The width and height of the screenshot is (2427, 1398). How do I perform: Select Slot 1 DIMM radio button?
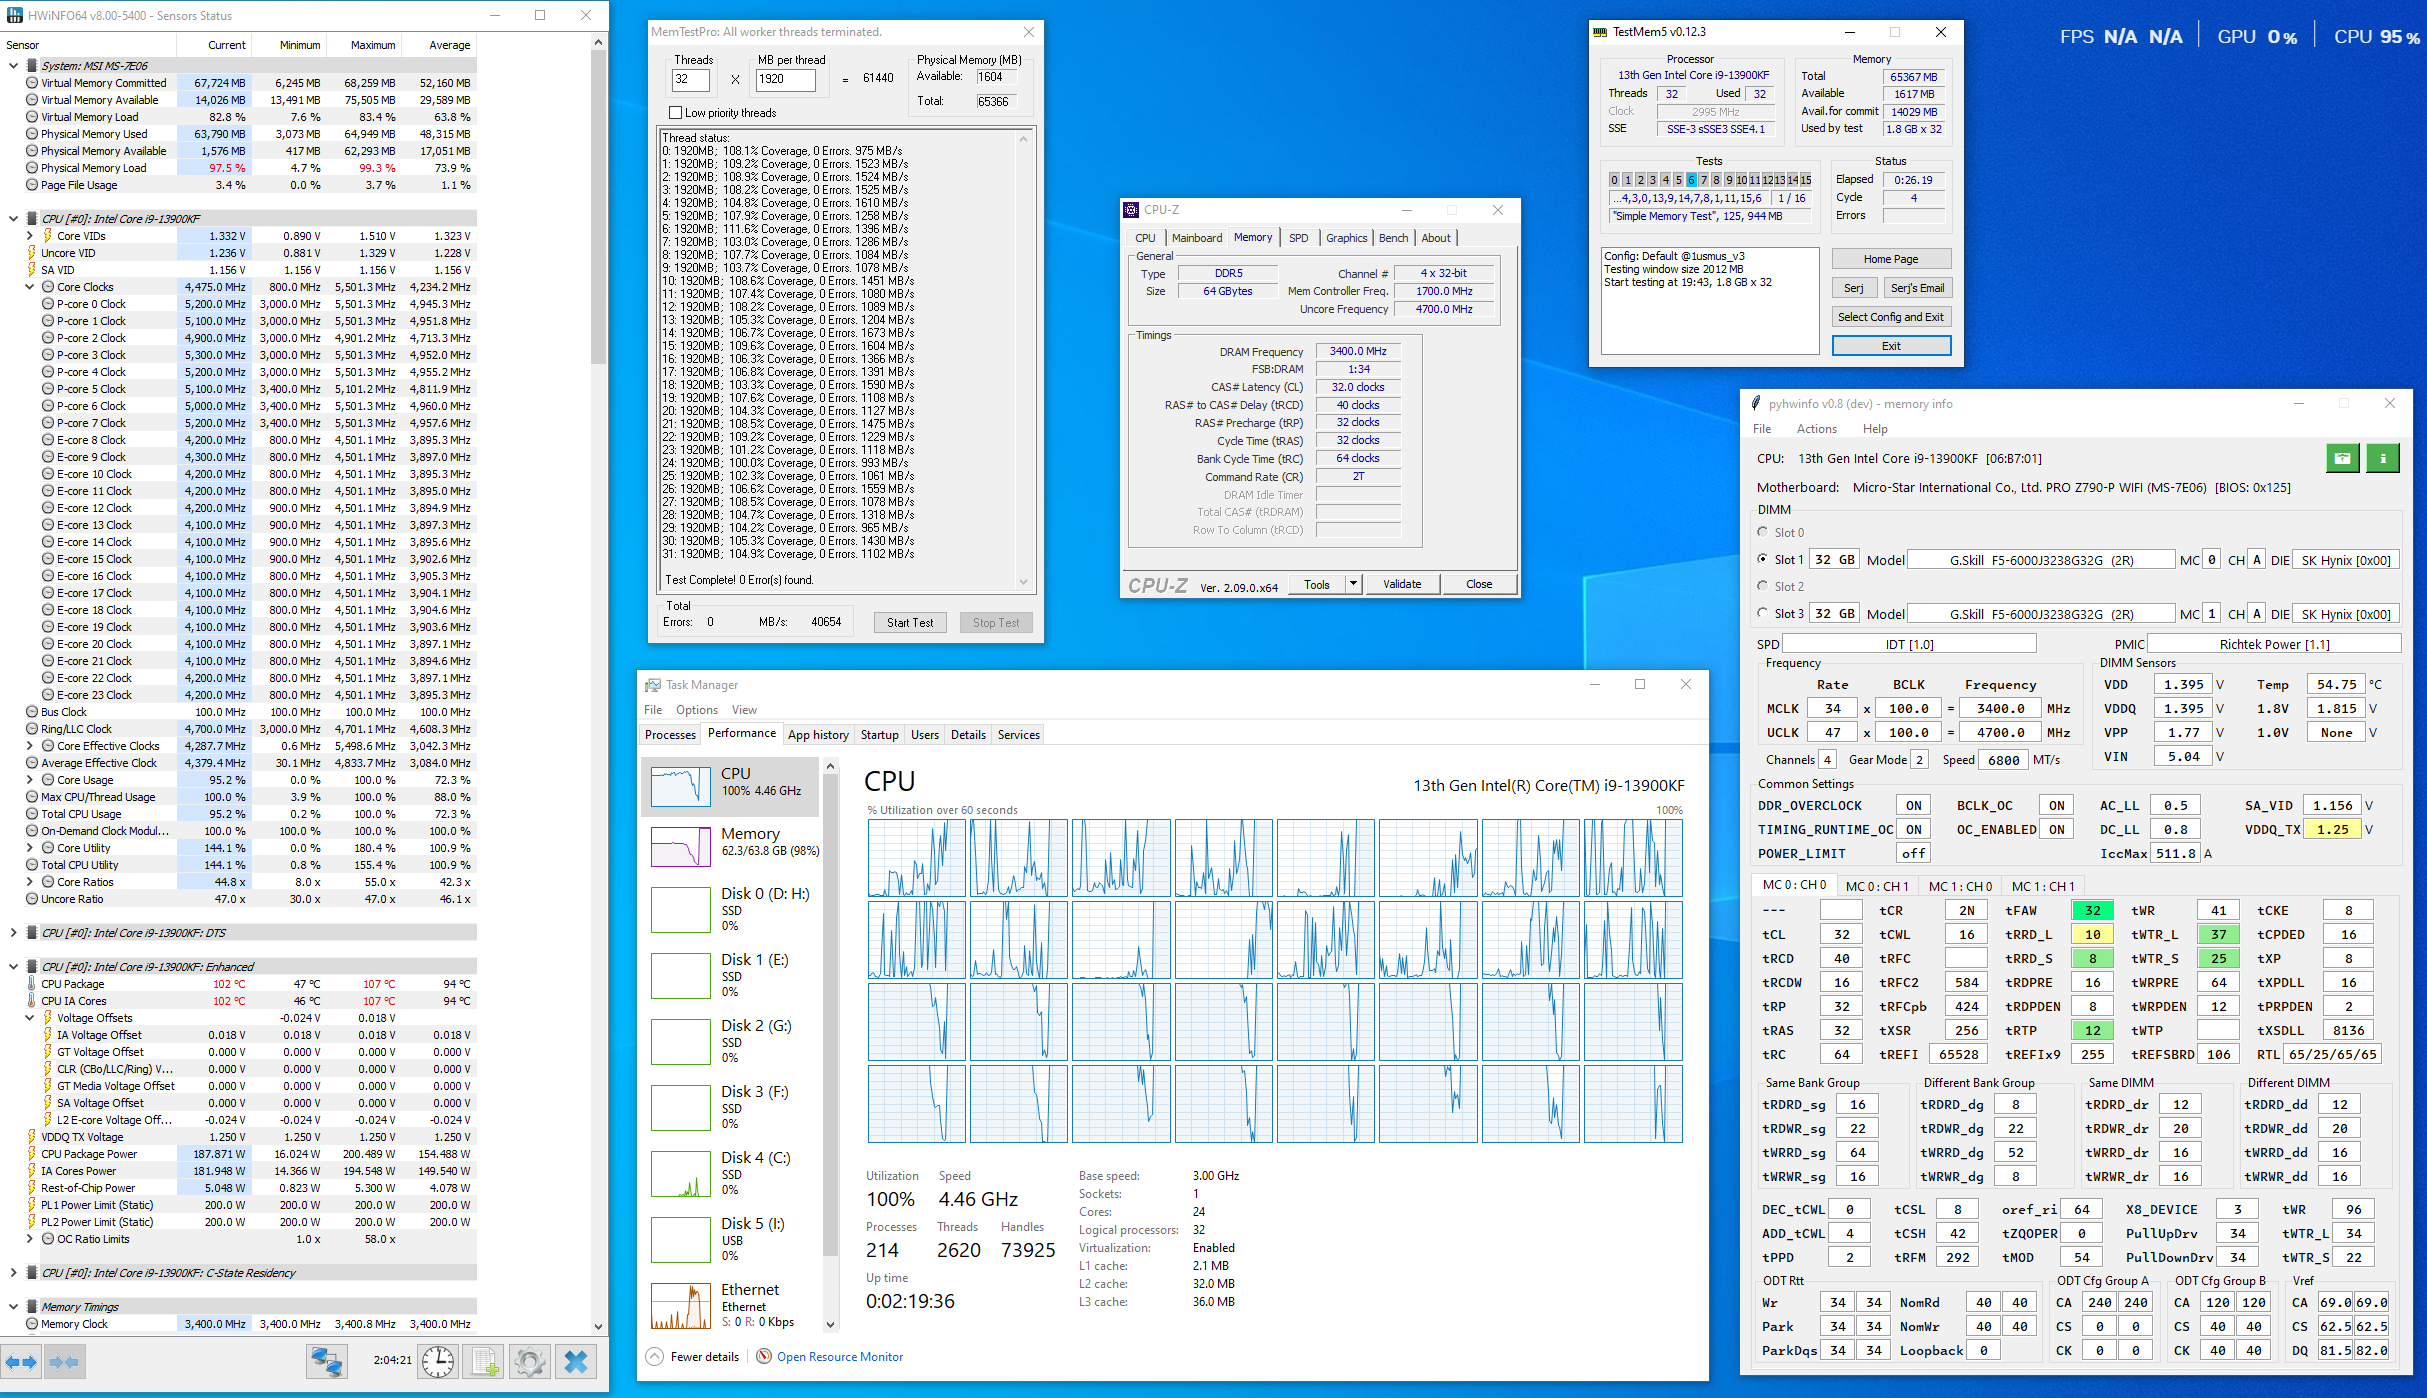click(x=1763, y=559)
